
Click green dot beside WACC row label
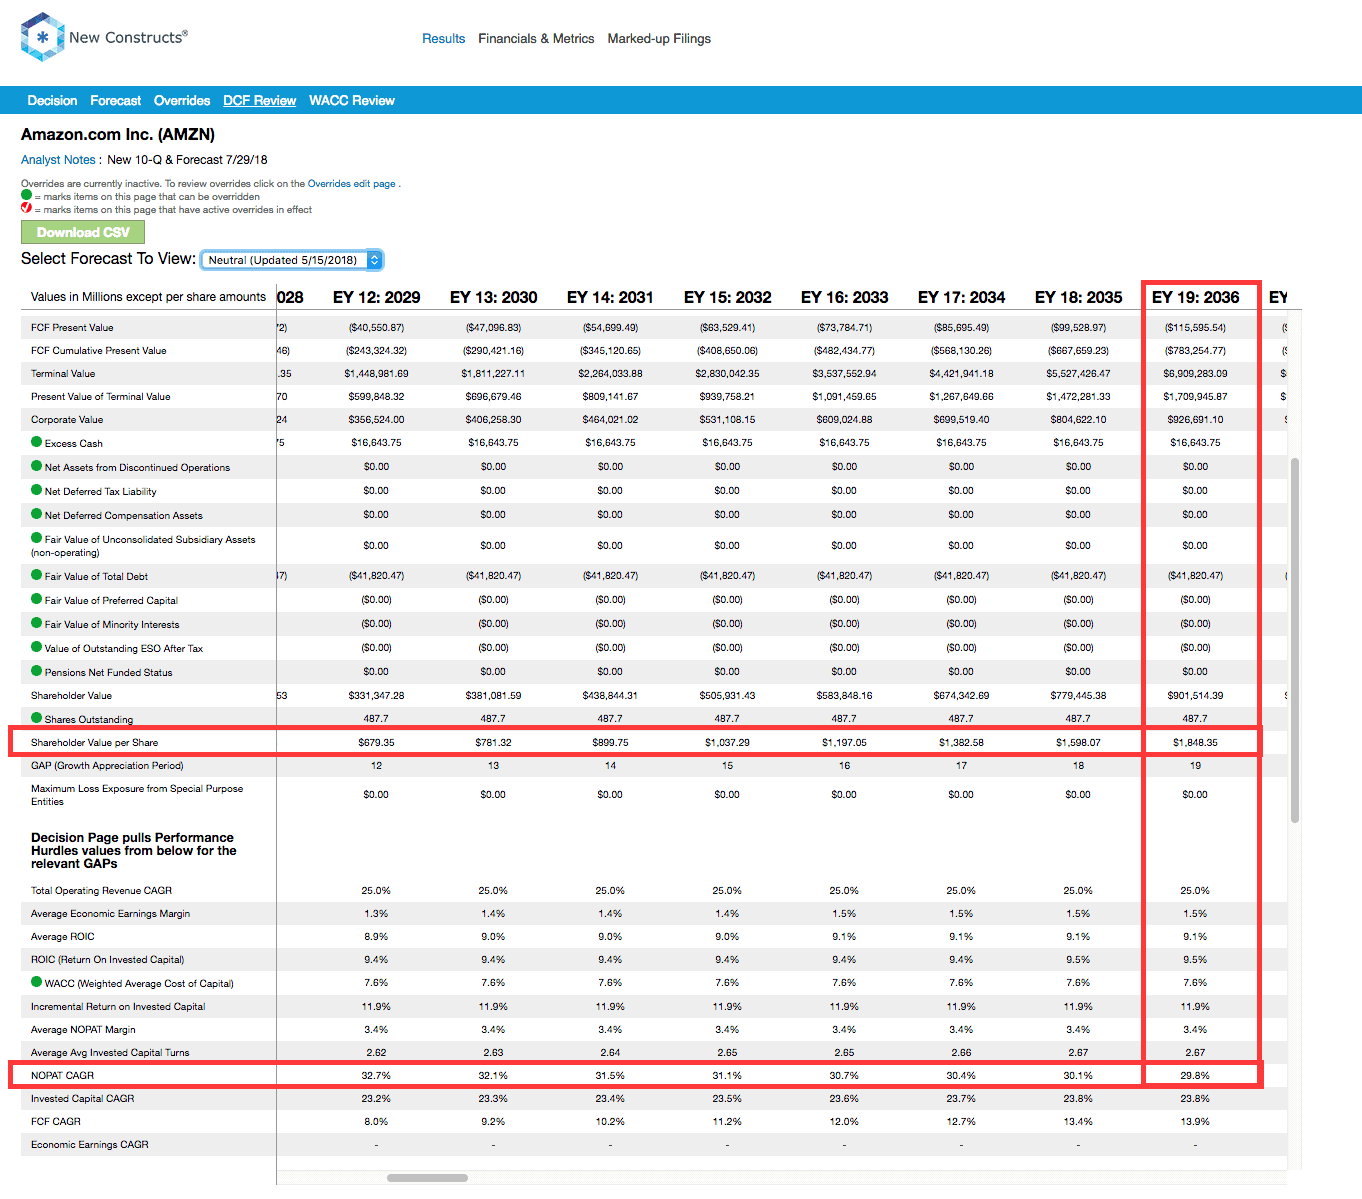[x=37, y=982]
